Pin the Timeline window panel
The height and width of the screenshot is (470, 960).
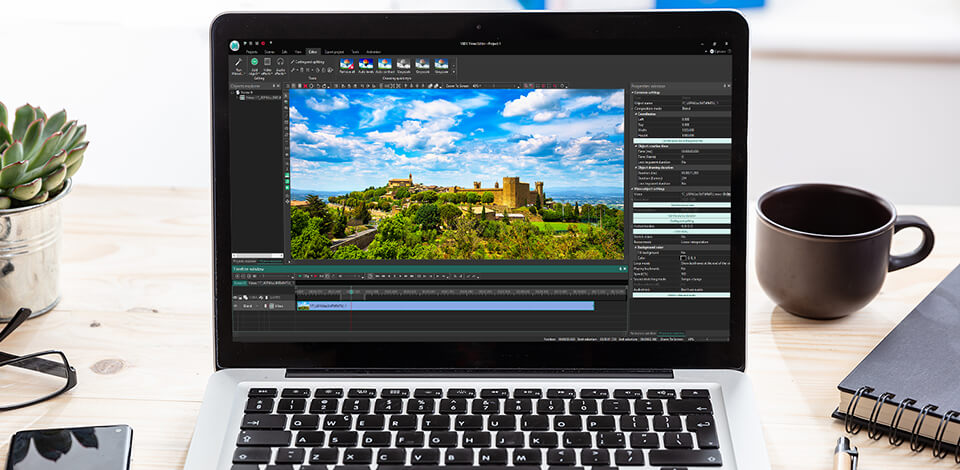[618, 269]
